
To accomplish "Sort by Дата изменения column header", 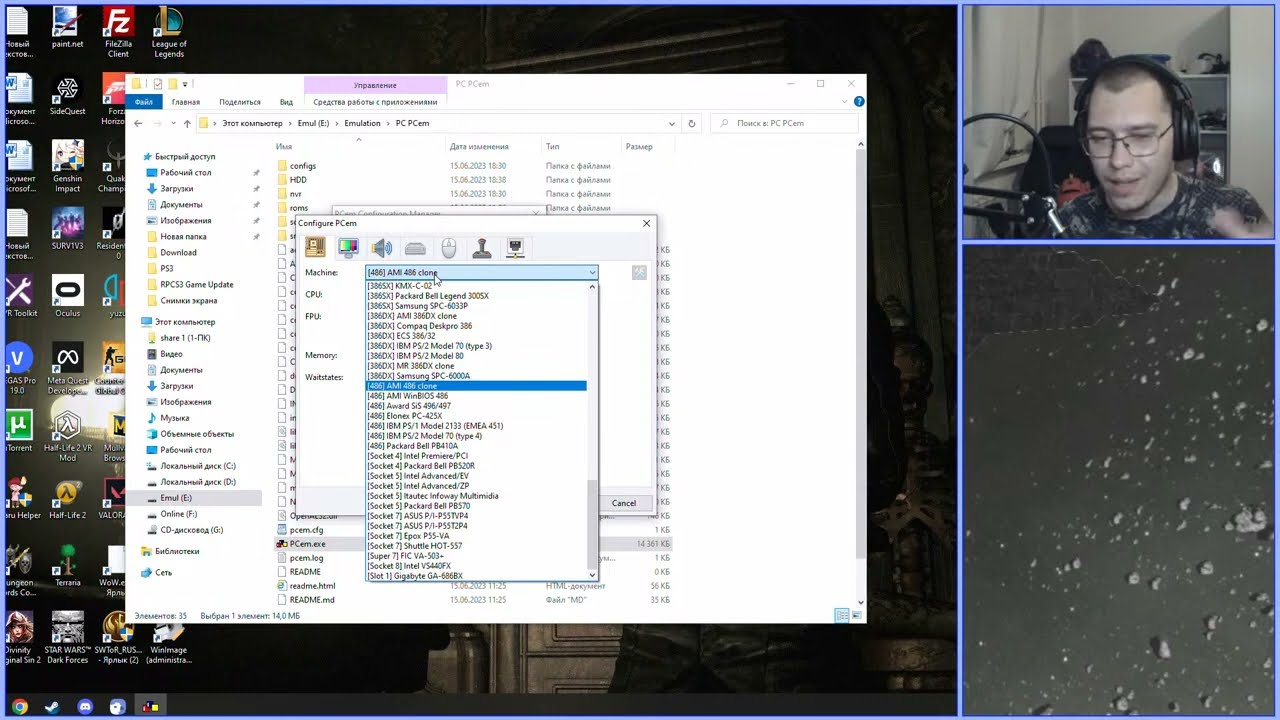I will click(x=479, y=147).
